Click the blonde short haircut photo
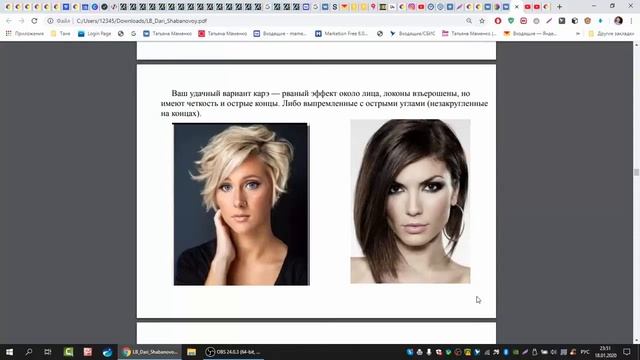The image size is (640, 360). click(x=242, y=204)
